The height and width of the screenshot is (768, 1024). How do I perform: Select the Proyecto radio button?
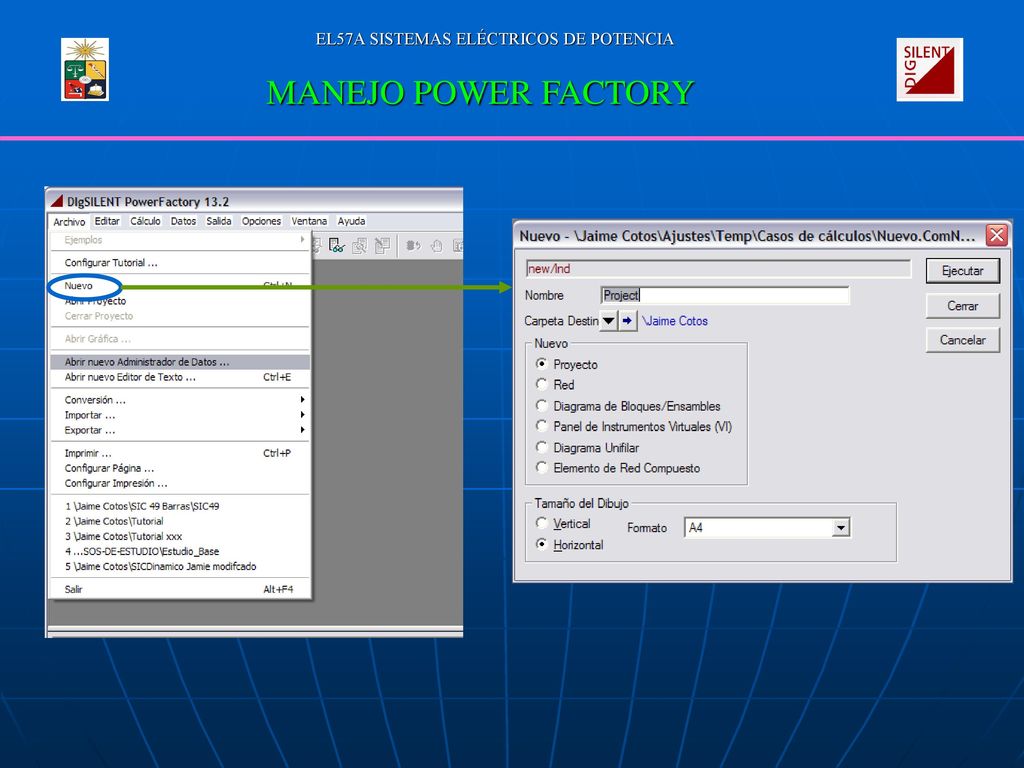541,364
